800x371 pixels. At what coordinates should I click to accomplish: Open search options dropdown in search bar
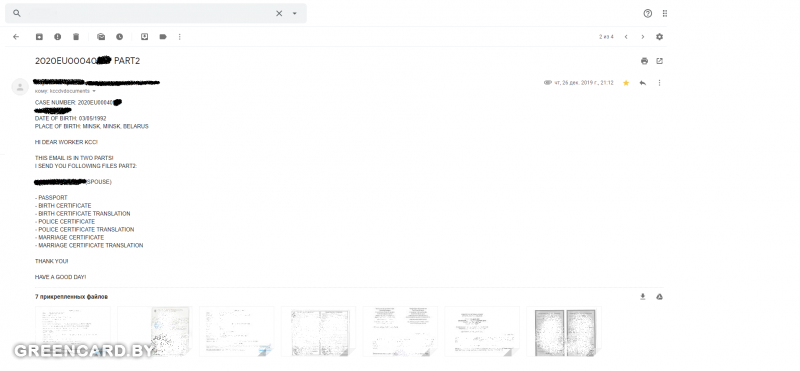coord(294,14)
